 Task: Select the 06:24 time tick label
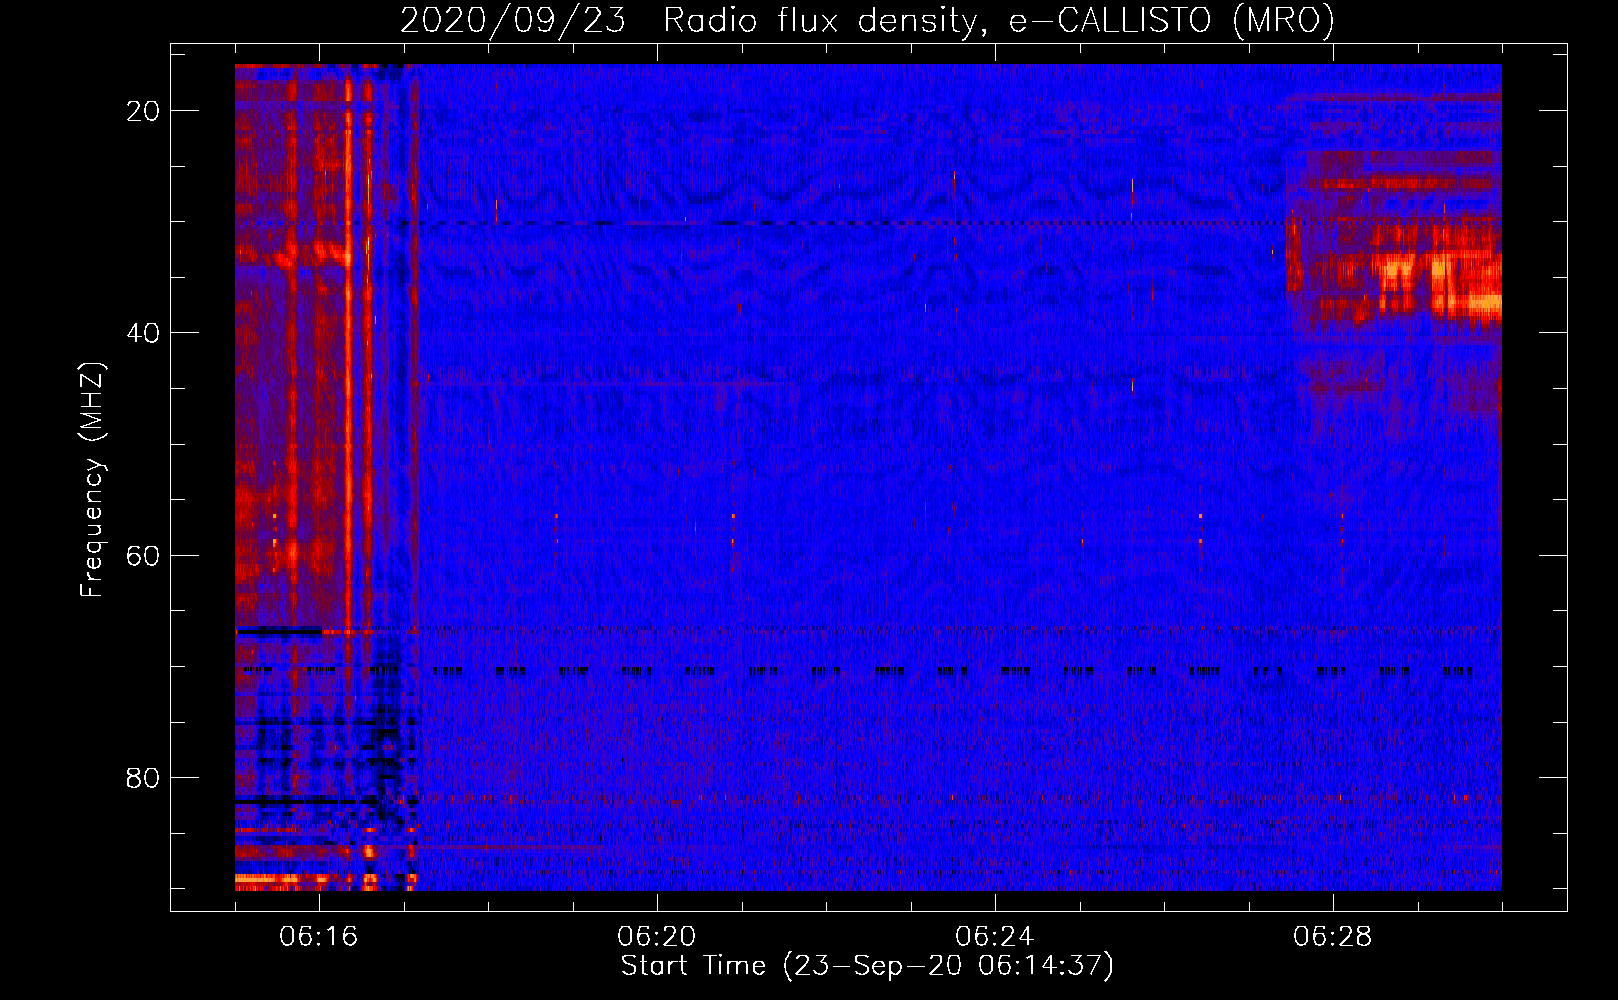pos(995,937)
